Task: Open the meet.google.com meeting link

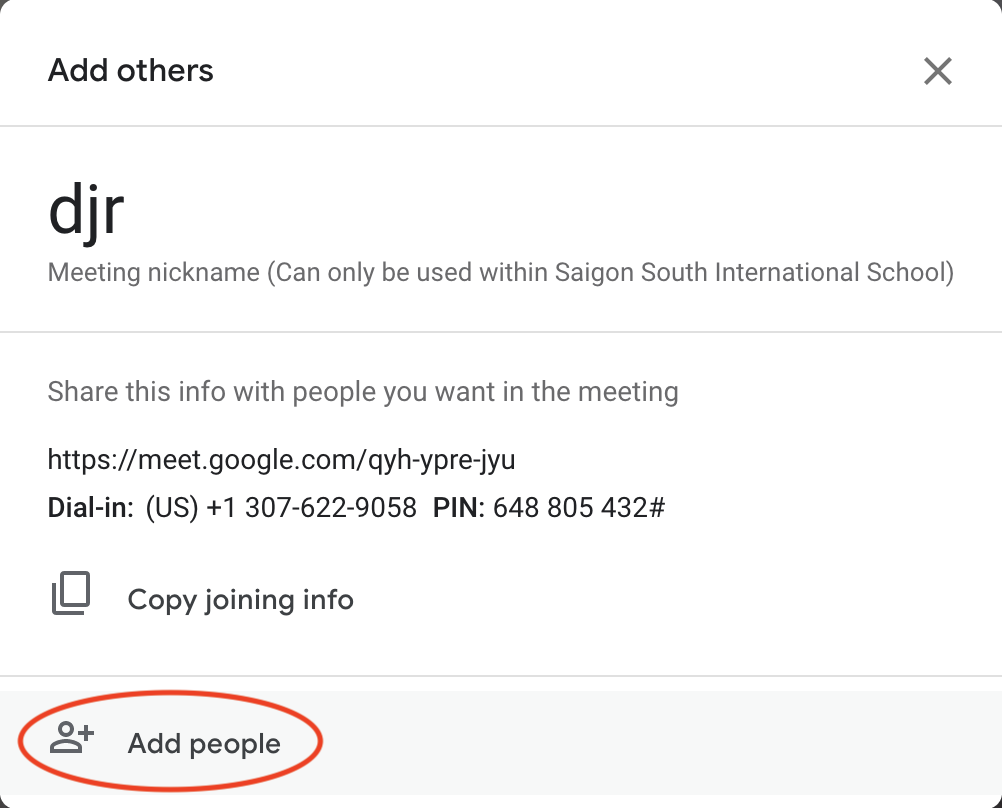Action: (x=281, y=460)
